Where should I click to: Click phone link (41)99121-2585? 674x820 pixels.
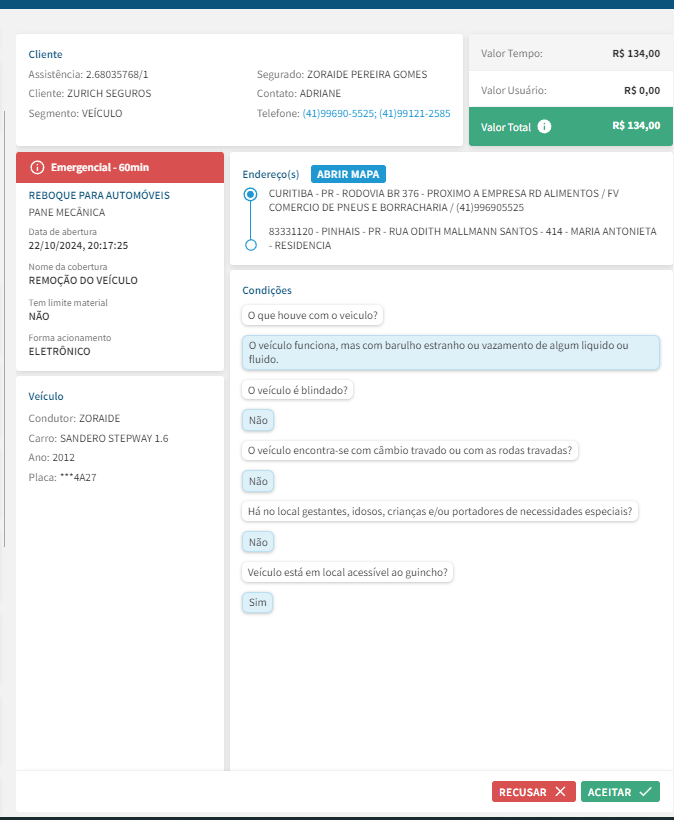(x=414, y=114)
